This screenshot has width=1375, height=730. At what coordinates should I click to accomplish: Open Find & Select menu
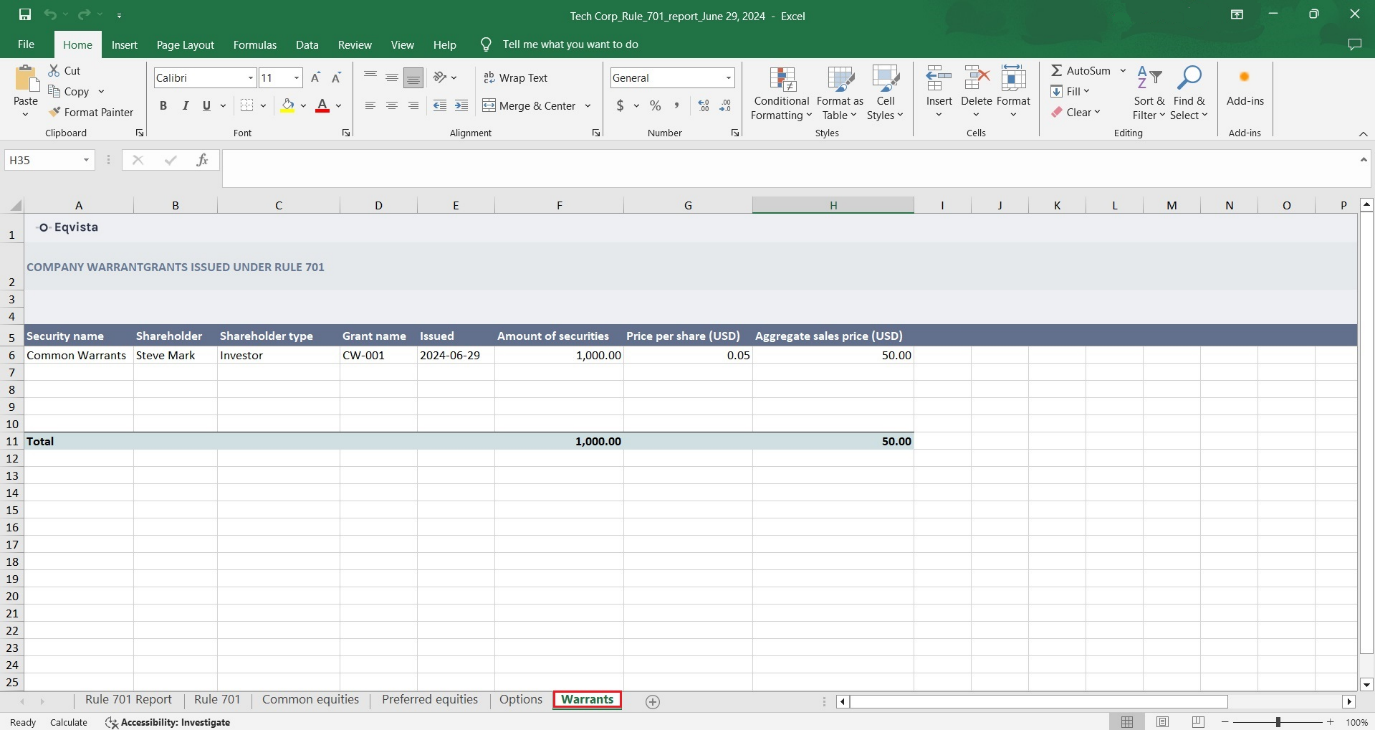[1189, 94]
